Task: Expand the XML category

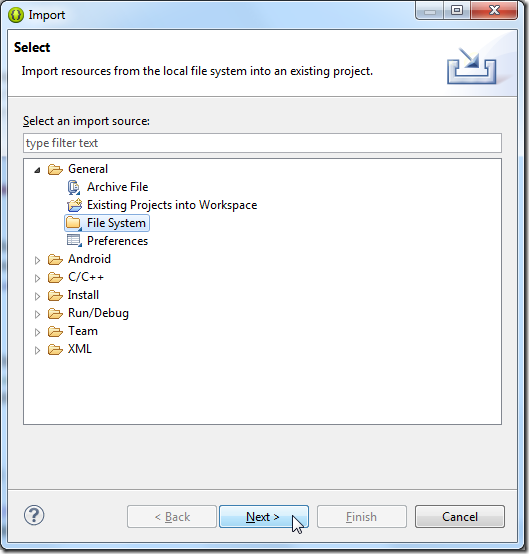Action: tap(37, 350)
